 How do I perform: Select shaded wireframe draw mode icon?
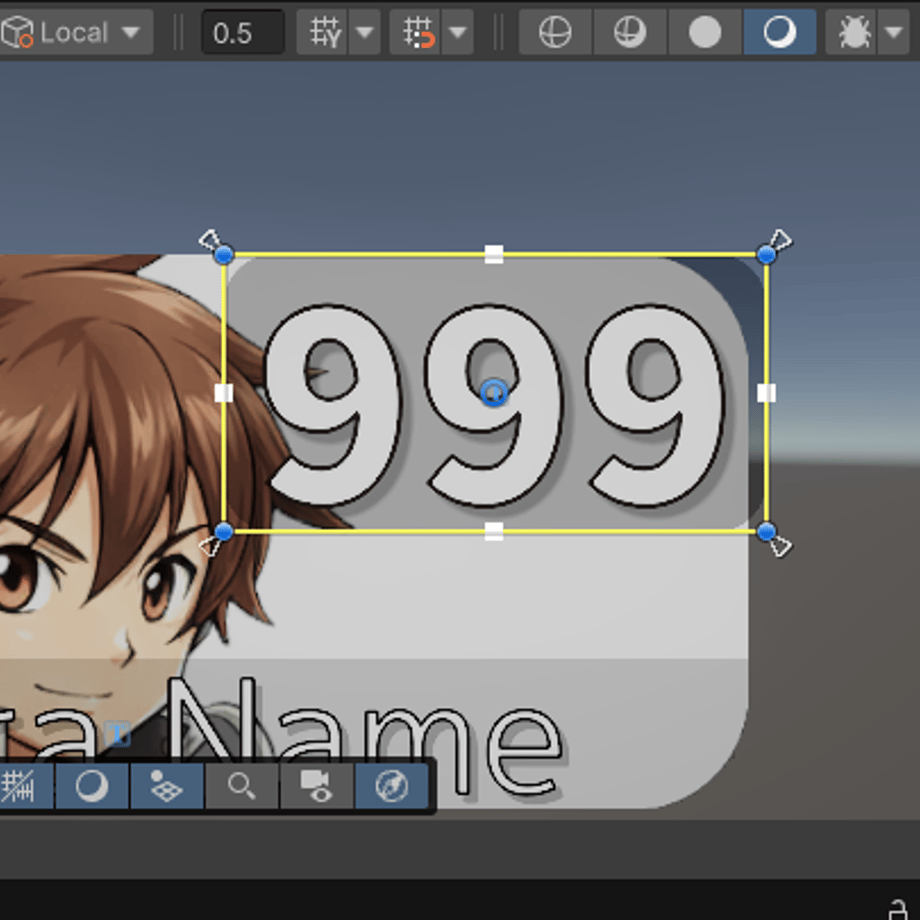point(630,32)
